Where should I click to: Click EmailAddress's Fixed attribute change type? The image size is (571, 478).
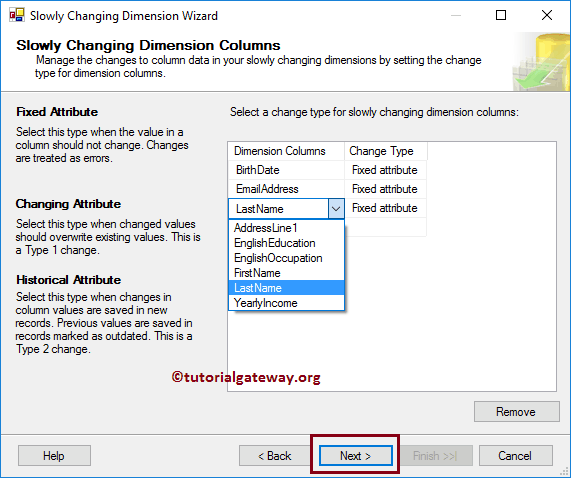click(x=385, y=189)
